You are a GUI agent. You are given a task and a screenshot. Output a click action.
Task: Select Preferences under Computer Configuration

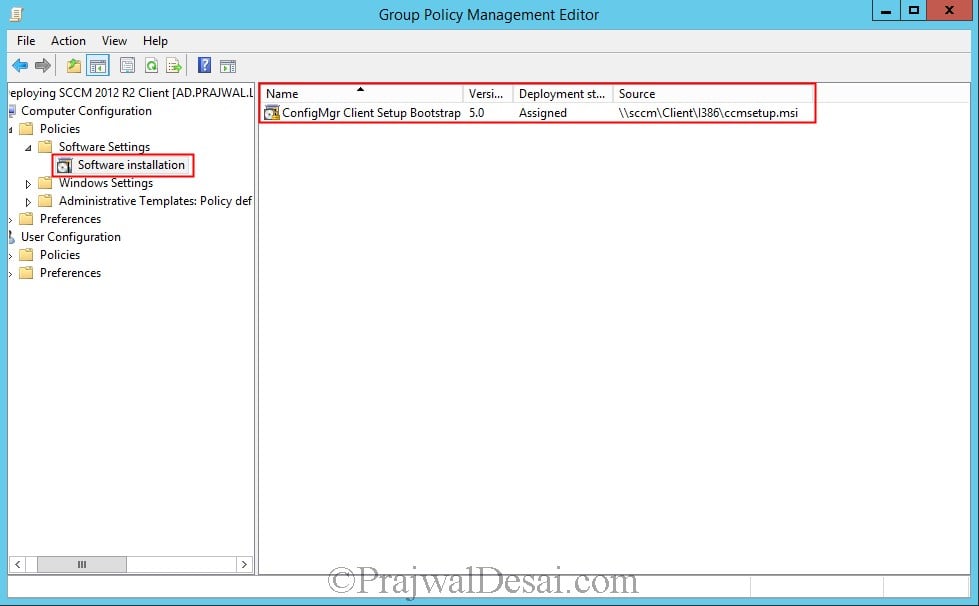pos(71,218)
